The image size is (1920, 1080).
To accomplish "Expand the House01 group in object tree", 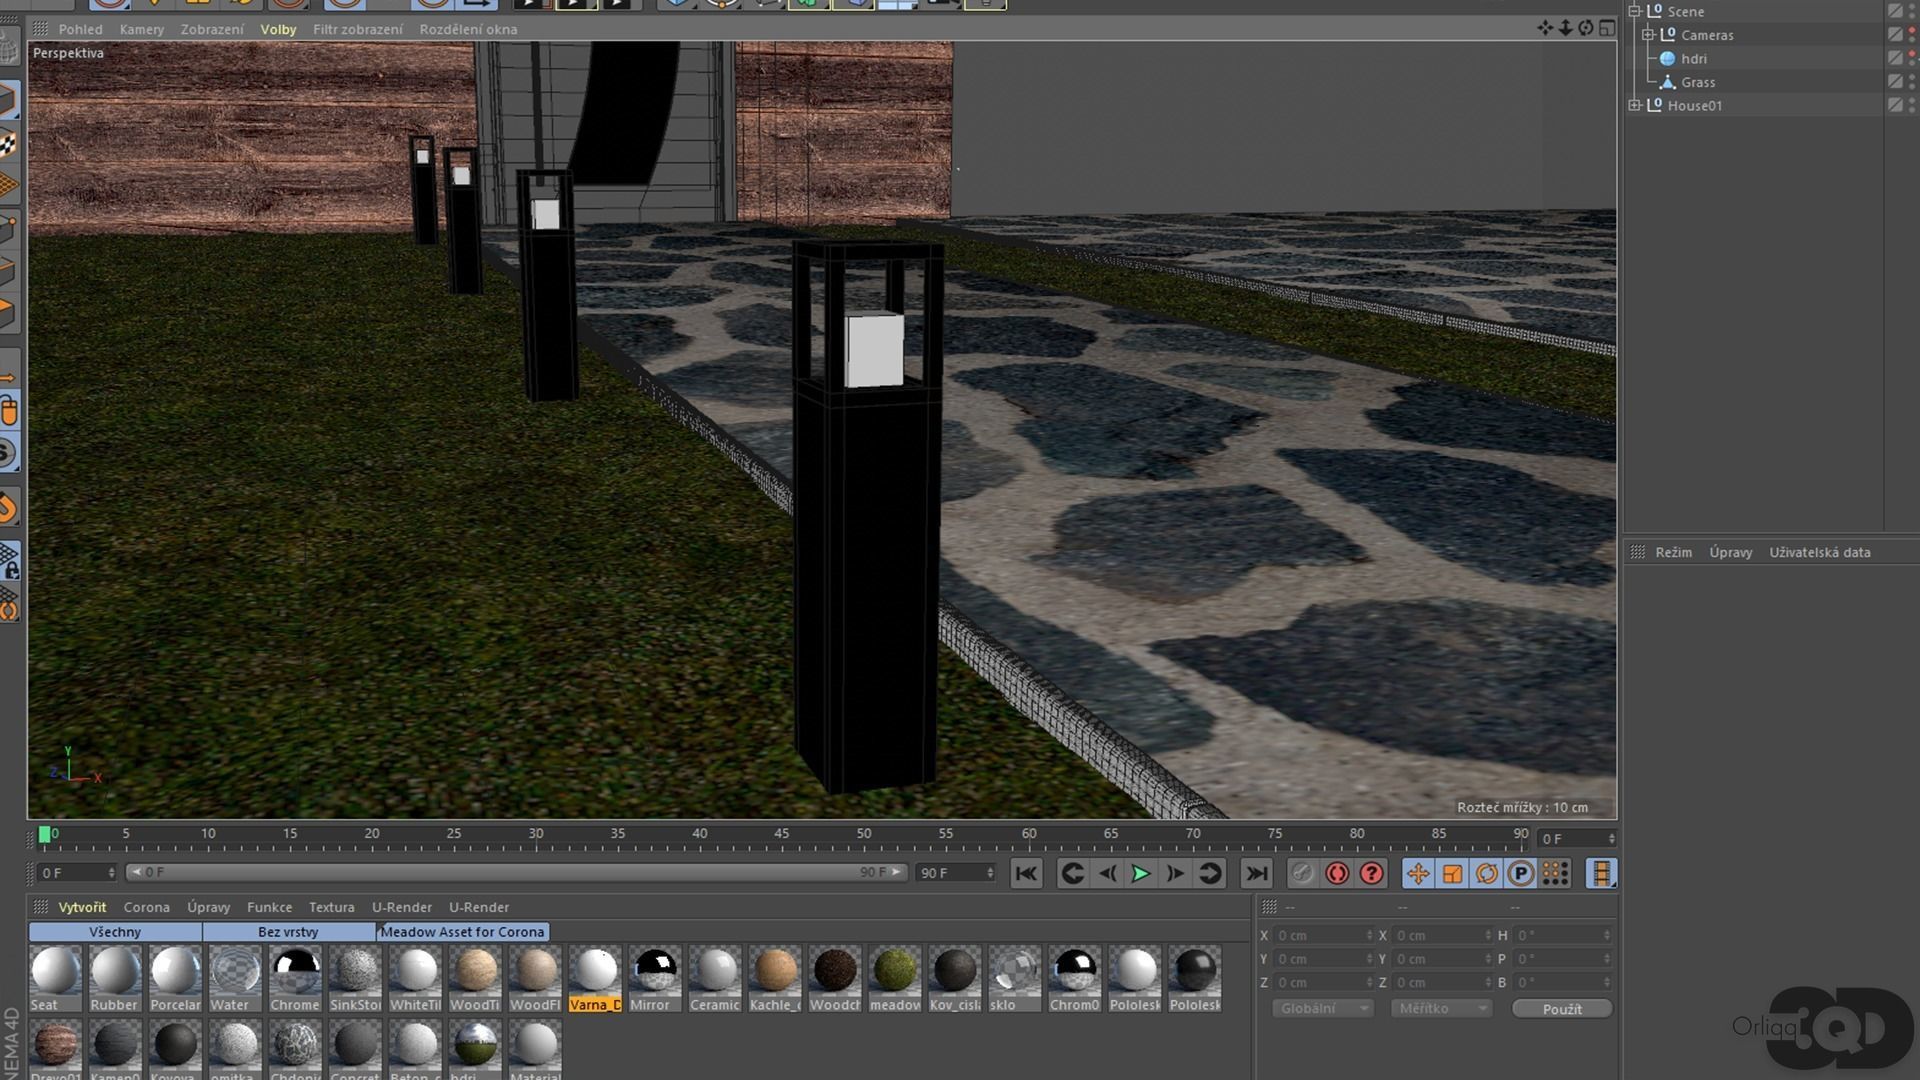I will 1635,105.
